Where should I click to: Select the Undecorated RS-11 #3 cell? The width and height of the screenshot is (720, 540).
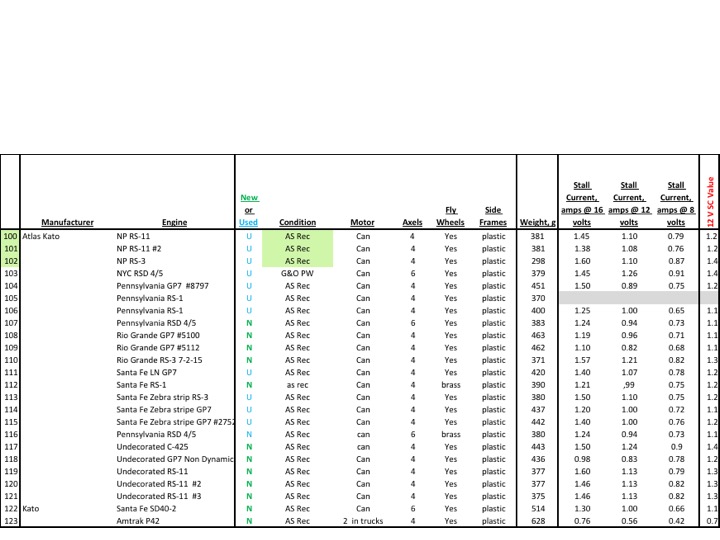[x=159, y=496]
